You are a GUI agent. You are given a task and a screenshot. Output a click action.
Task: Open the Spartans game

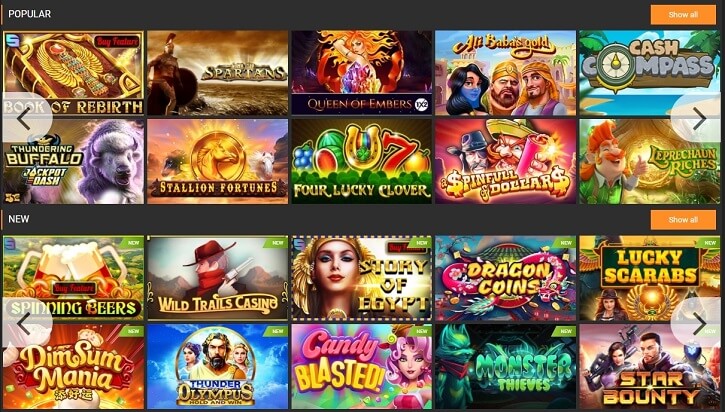point(217,73)
